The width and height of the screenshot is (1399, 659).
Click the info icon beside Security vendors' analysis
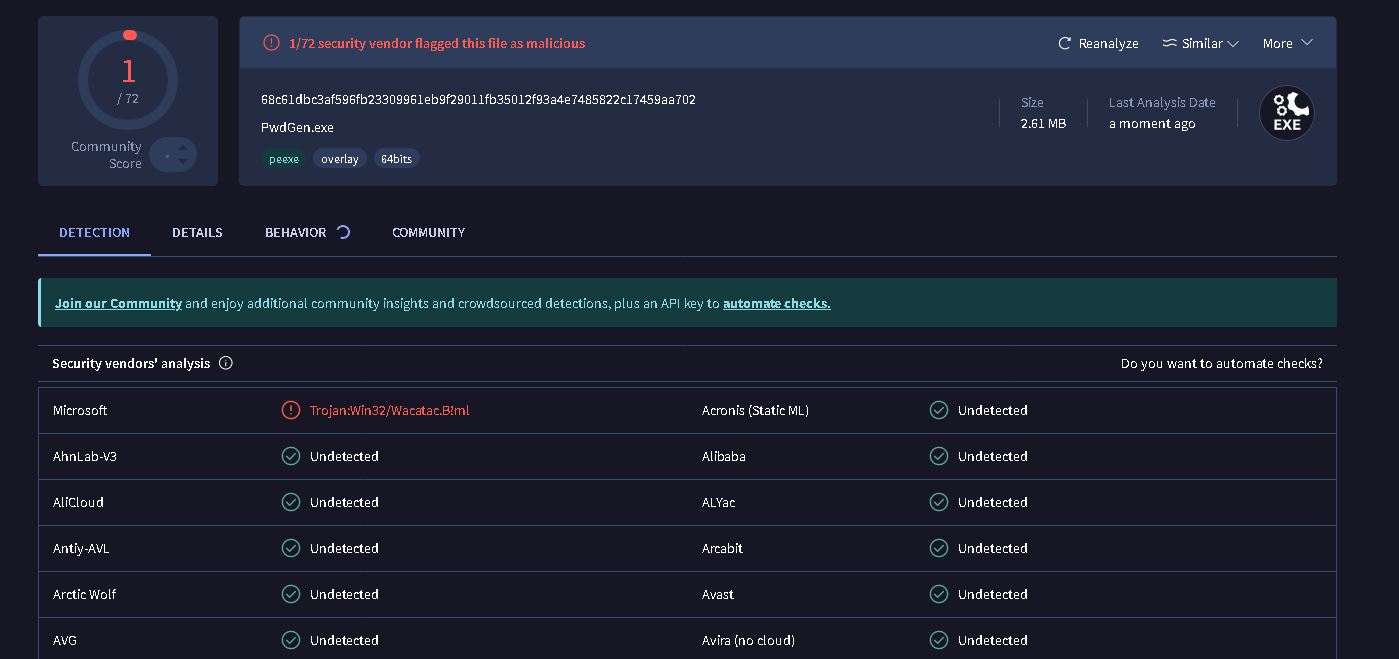coord(226,363)
